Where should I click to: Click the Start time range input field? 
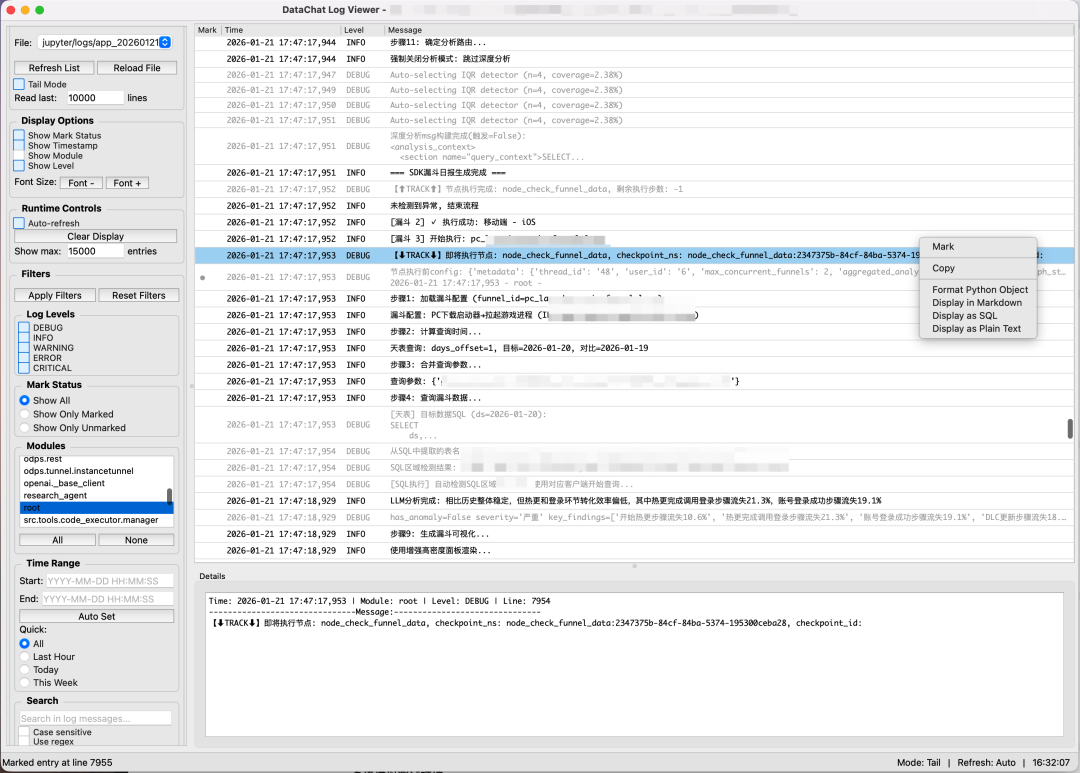point(110,581)
